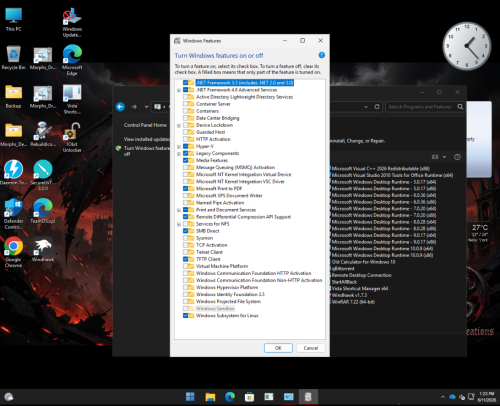
Task: Select the TeamOS.xyz desktop shortcut
Action: 43,211
